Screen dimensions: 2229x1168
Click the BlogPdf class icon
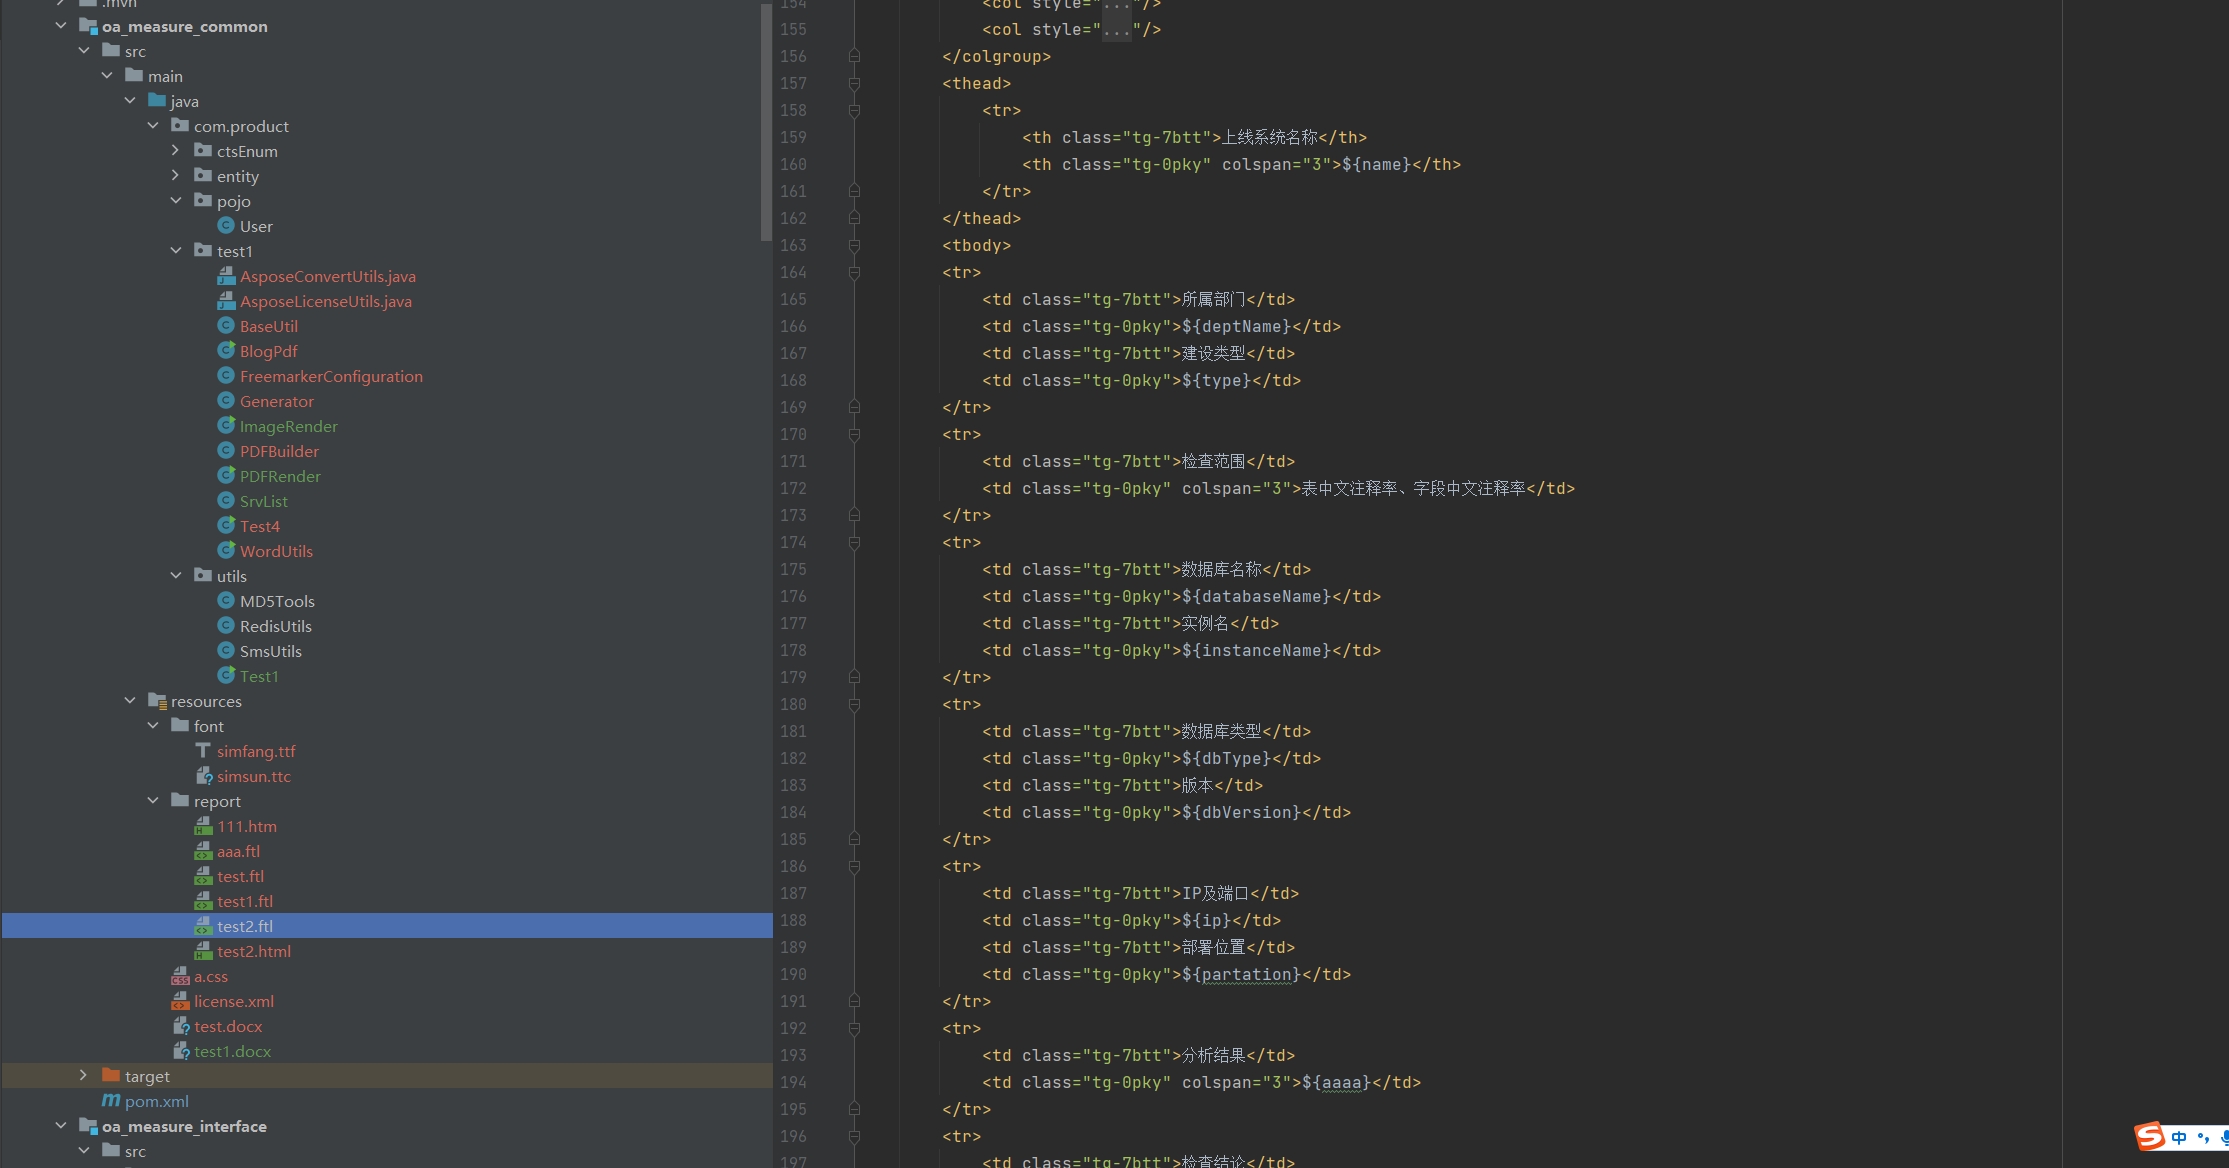[226, 351]
